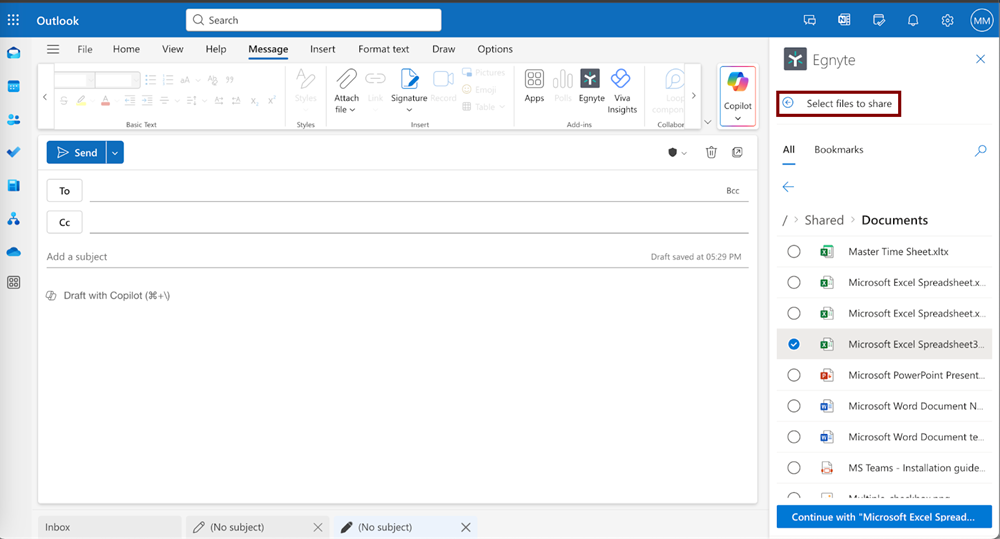The height and width of the screenshot is (539, 1000).
Task: Click the Apps icon in ribbon
Action: tap(534, 86)
